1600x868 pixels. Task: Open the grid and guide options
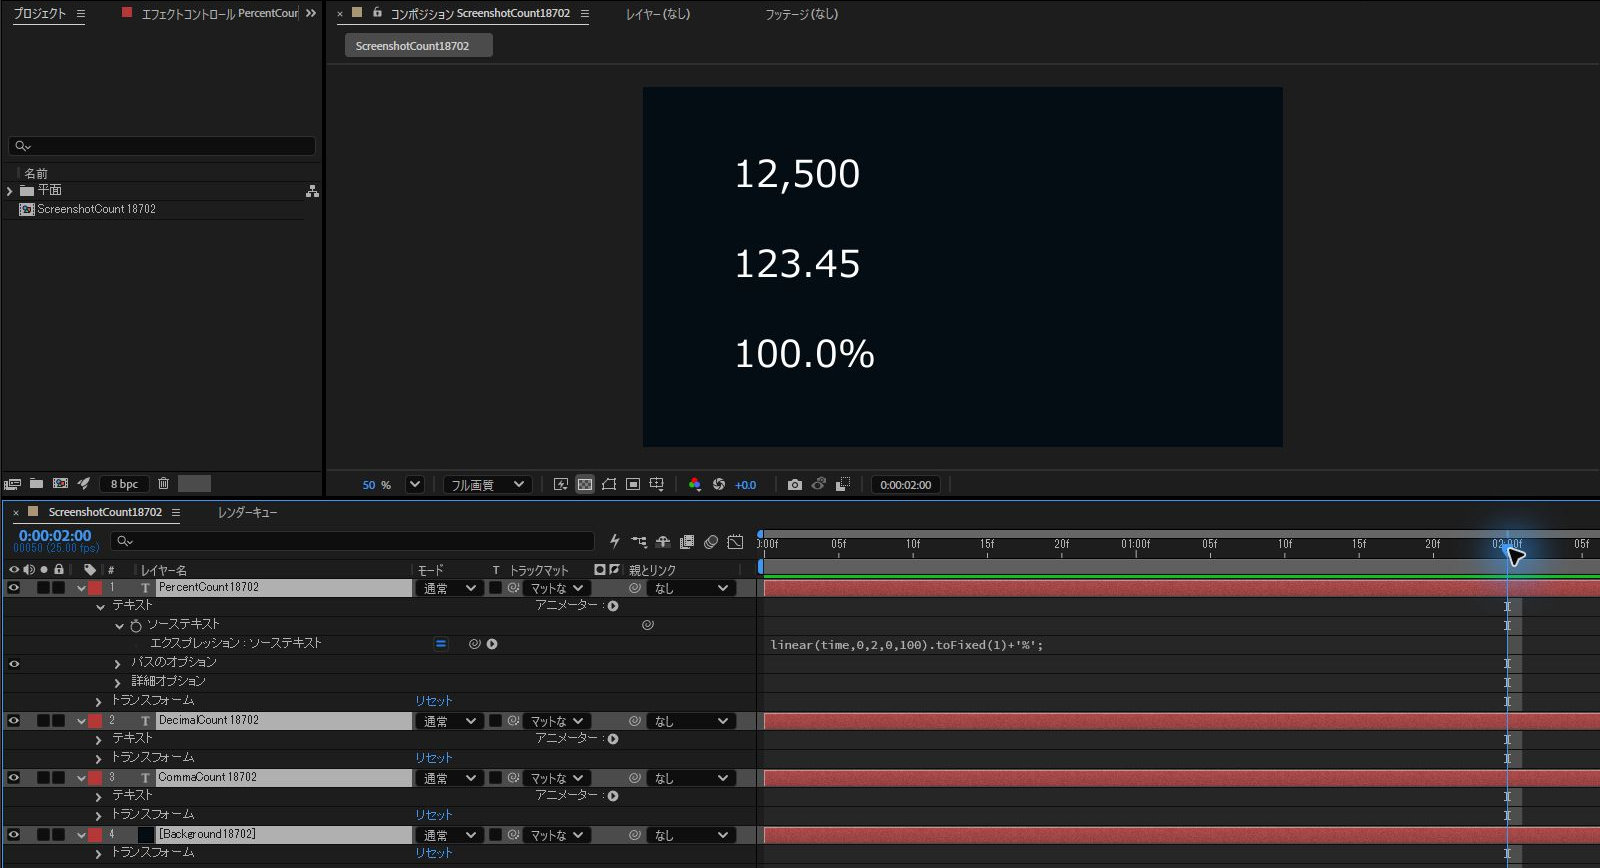(x=657, y=484)
